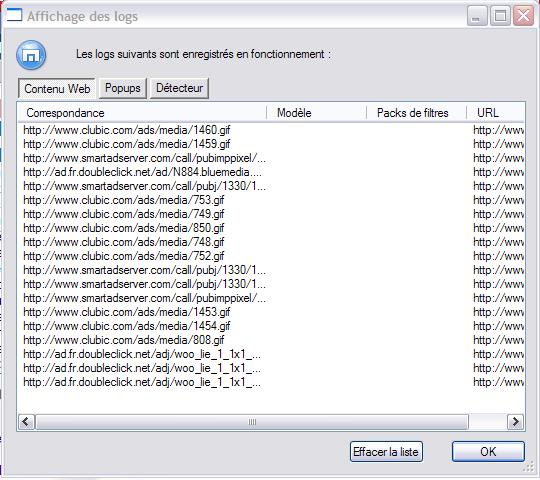Select the clubic 1460.gif log entry
The height and width of the screenshot is (480, 540).
(127, 130)
